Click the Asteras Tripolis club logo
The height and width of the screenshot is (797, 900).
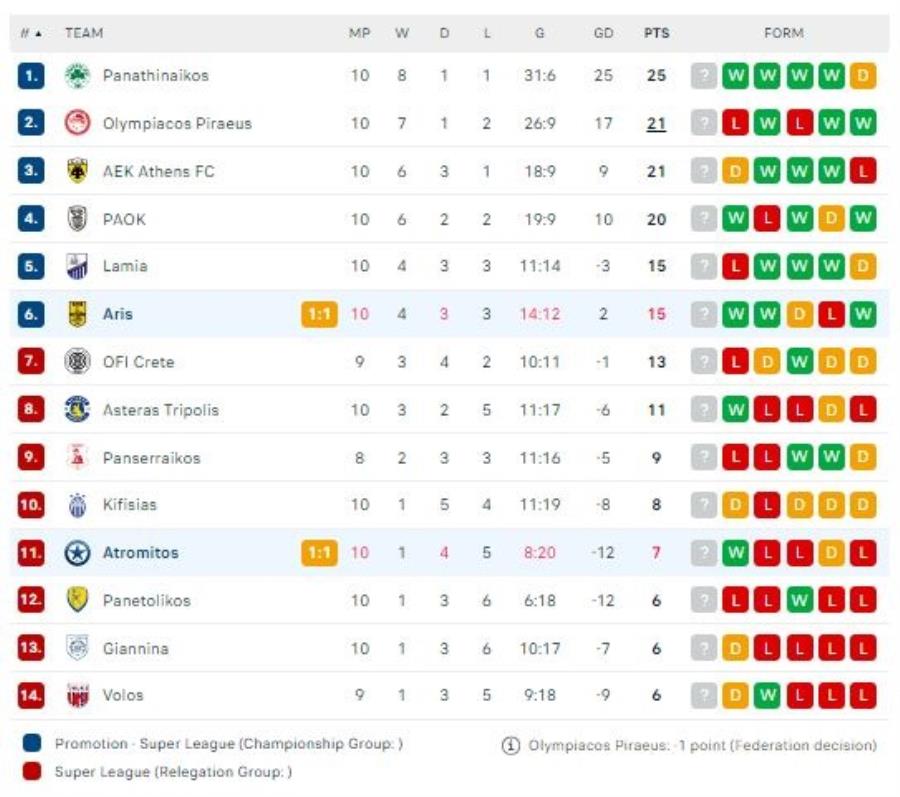[77, 409]
